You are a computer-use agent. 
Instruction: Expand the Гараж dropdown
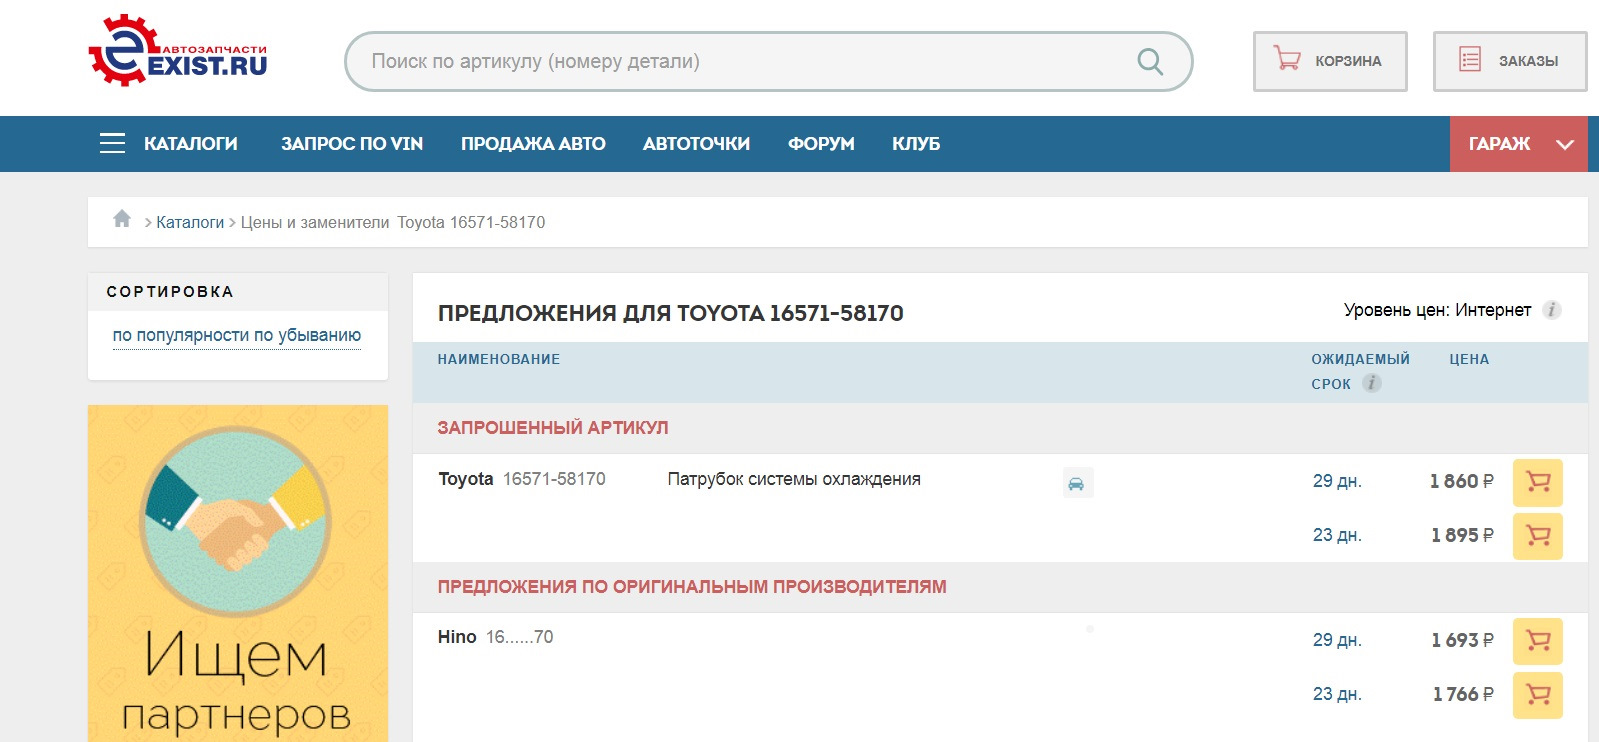[1519, 144]
